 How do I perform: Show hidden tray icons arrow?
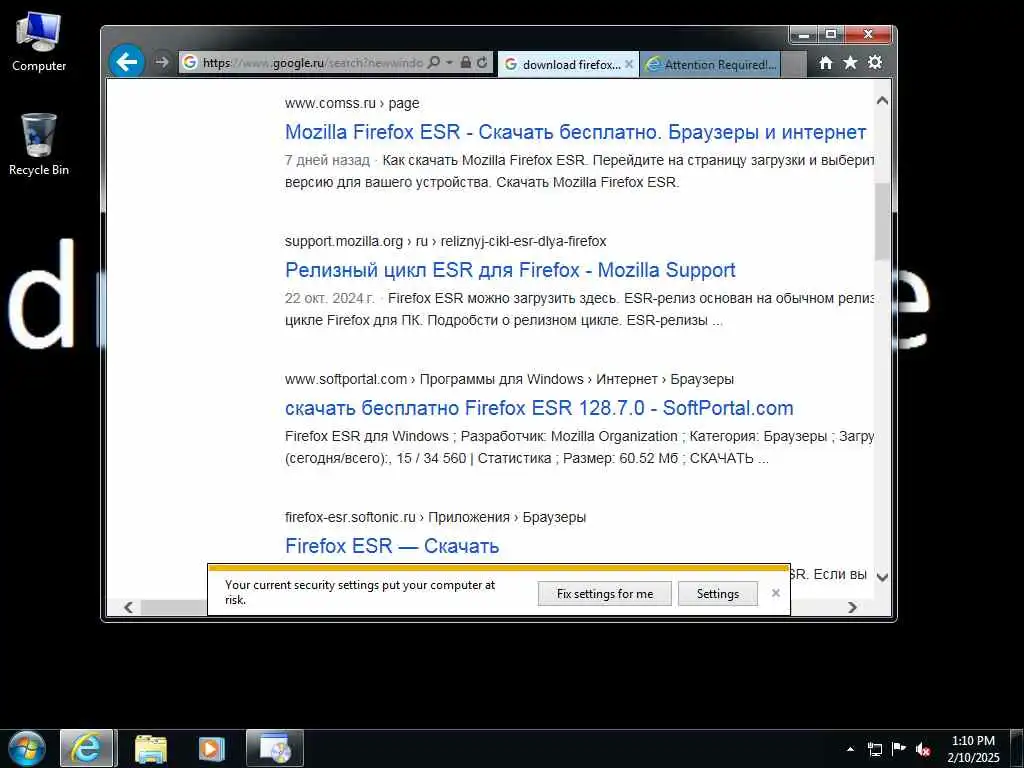[850, 749]
